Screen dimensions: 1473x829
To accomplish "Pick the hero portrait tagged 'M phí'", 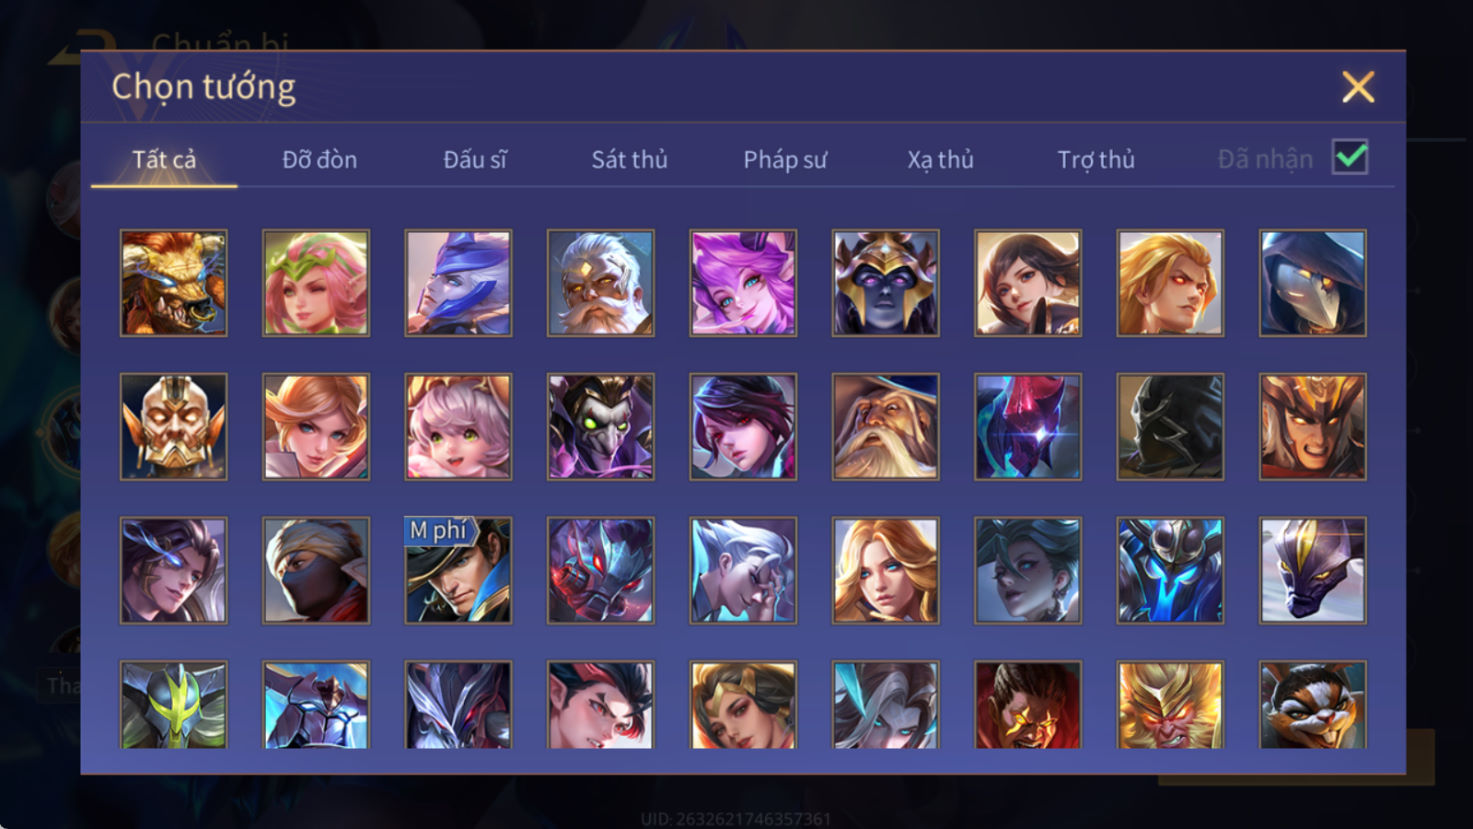I will [458, 570].
